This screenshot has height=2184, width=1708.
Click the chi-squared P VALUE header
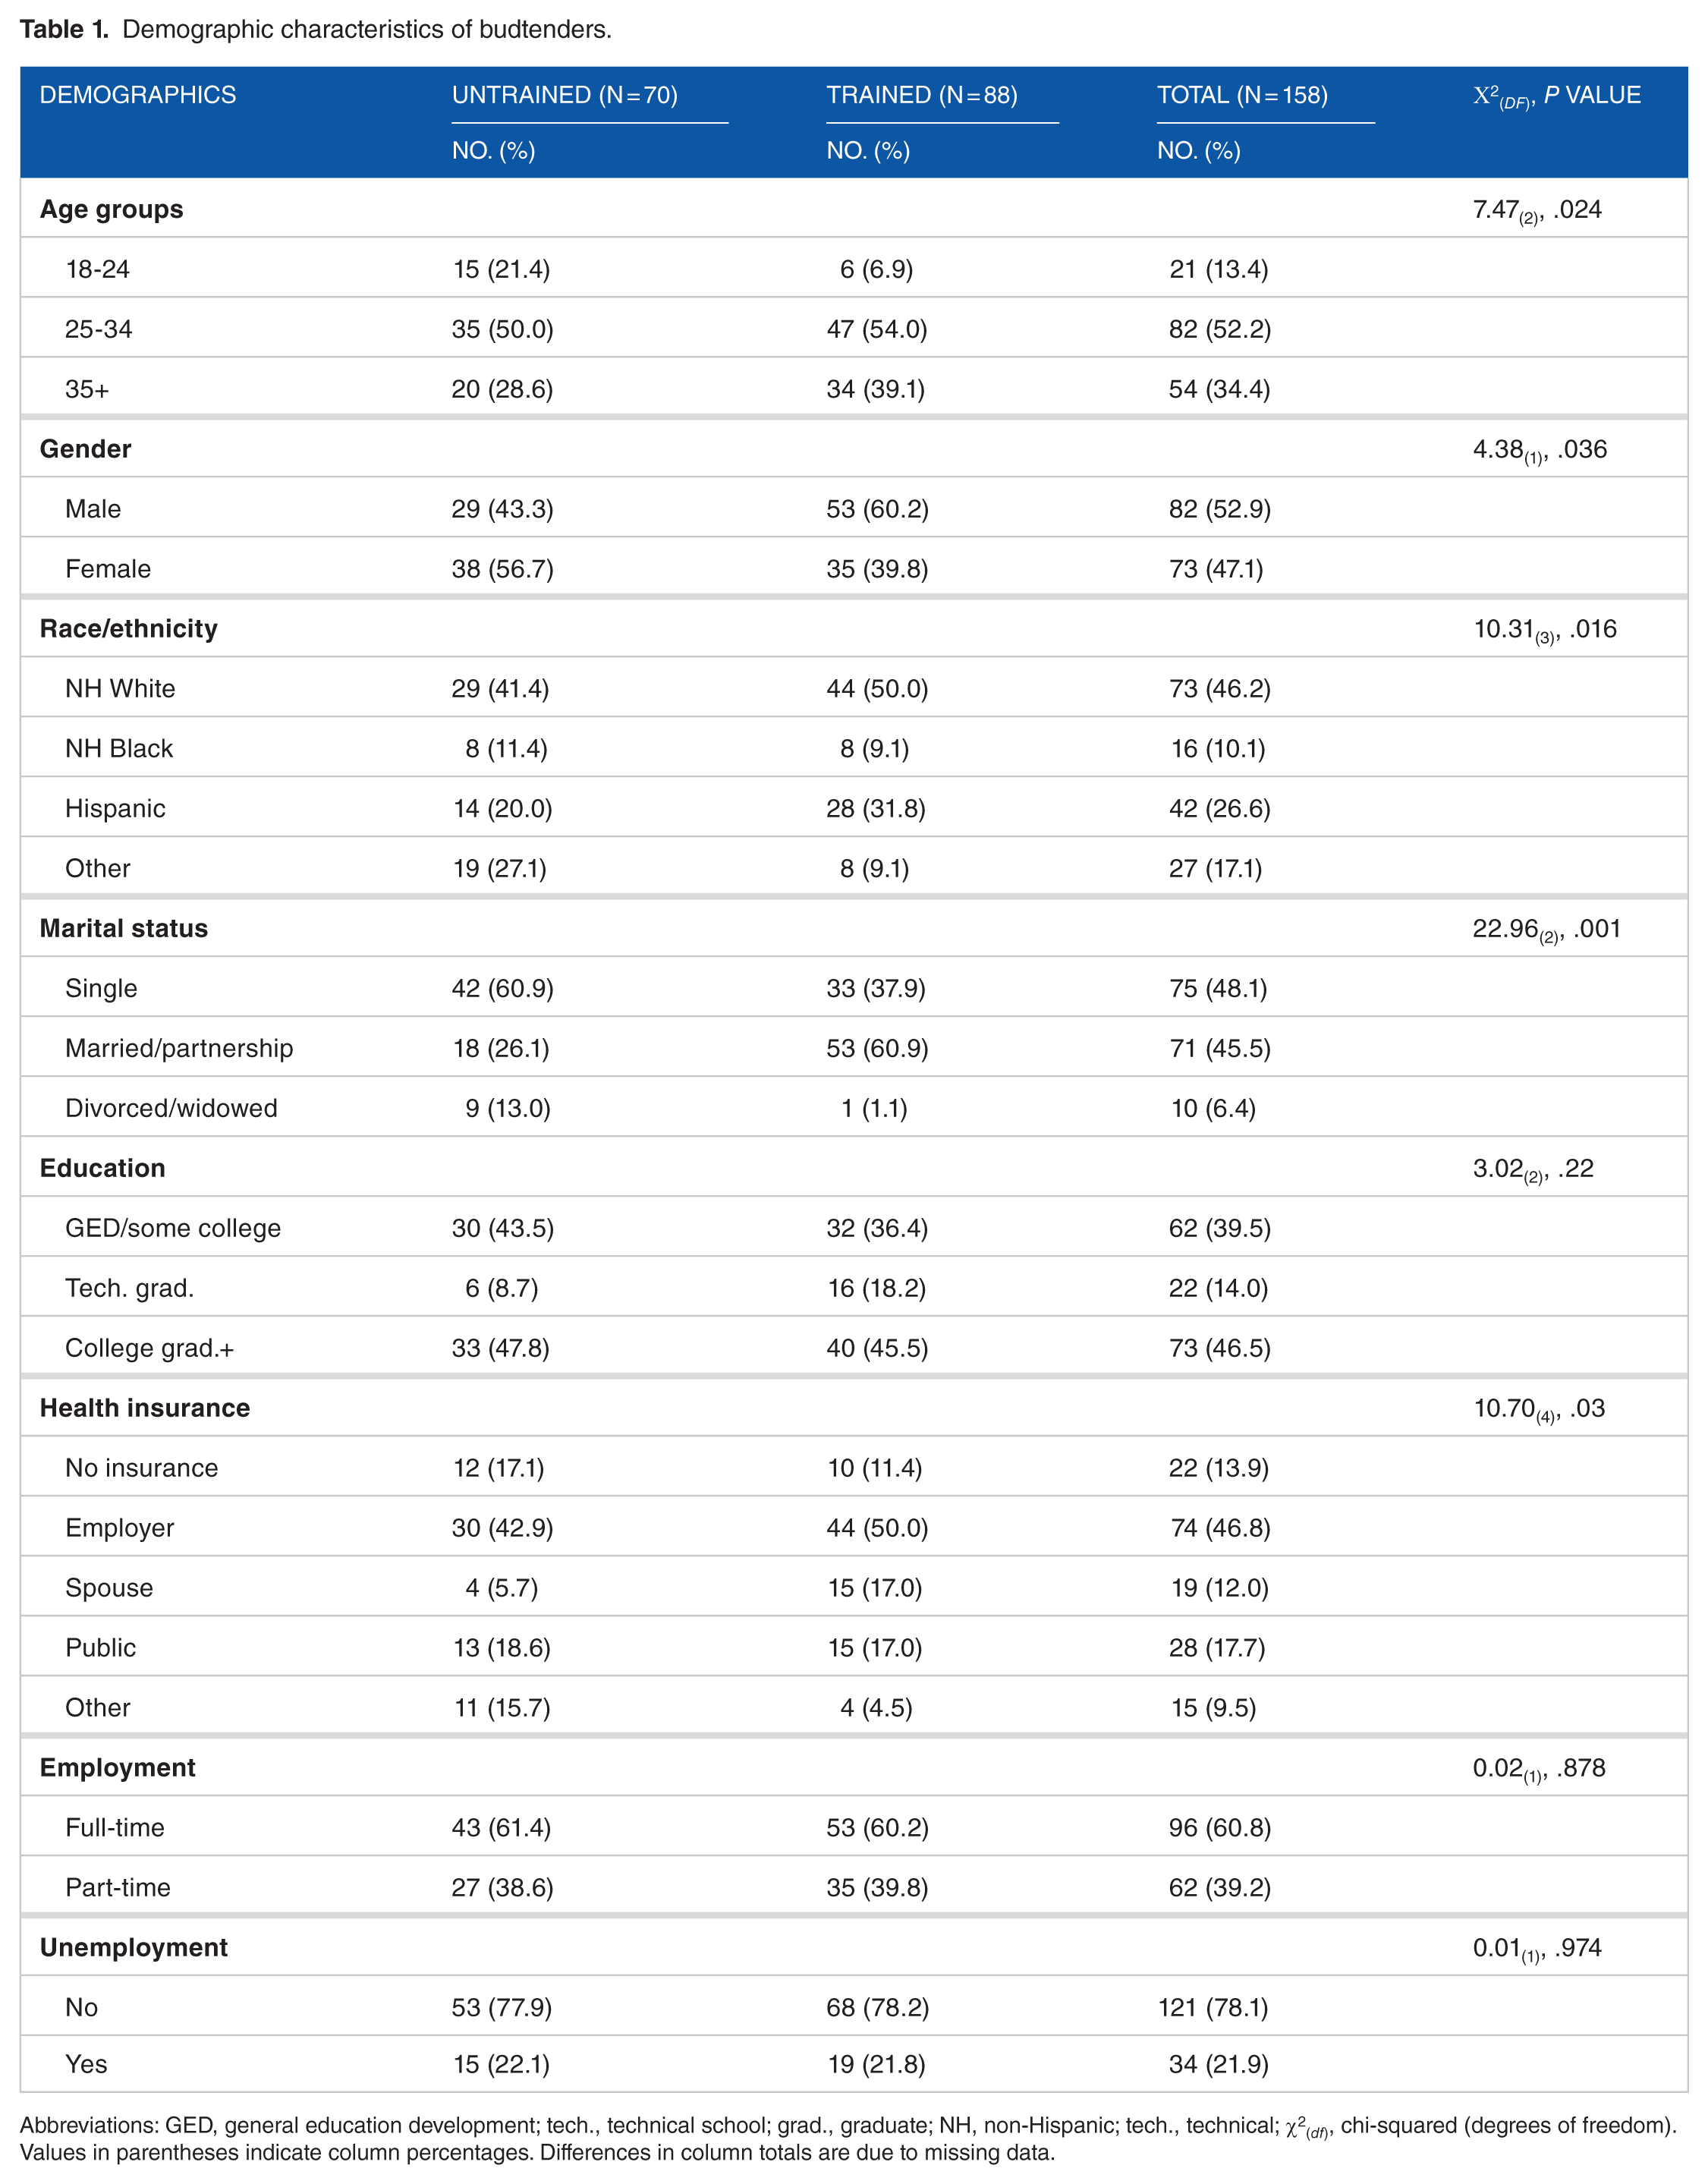tap(1557, 96)
